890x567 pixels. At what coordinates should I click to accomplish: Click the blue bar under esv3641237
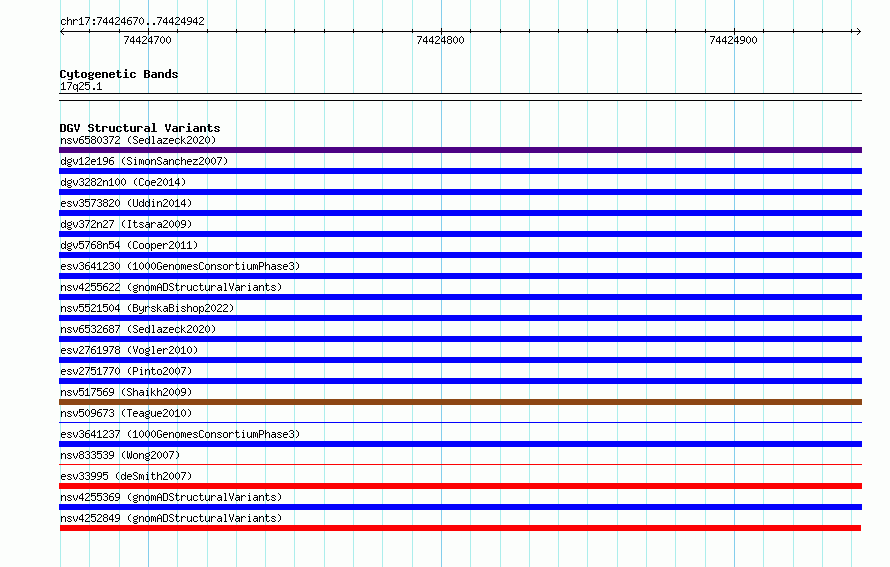pyautogui.click(x=460, y=444)
